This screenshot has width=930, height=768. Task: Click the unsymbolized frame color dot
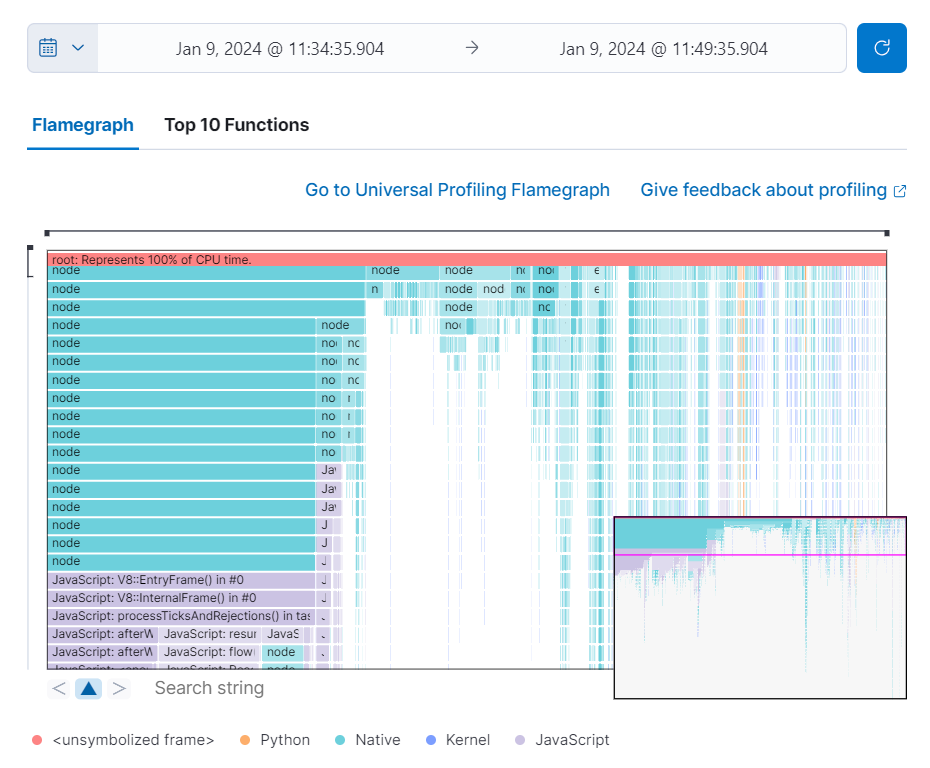point(38,740)
